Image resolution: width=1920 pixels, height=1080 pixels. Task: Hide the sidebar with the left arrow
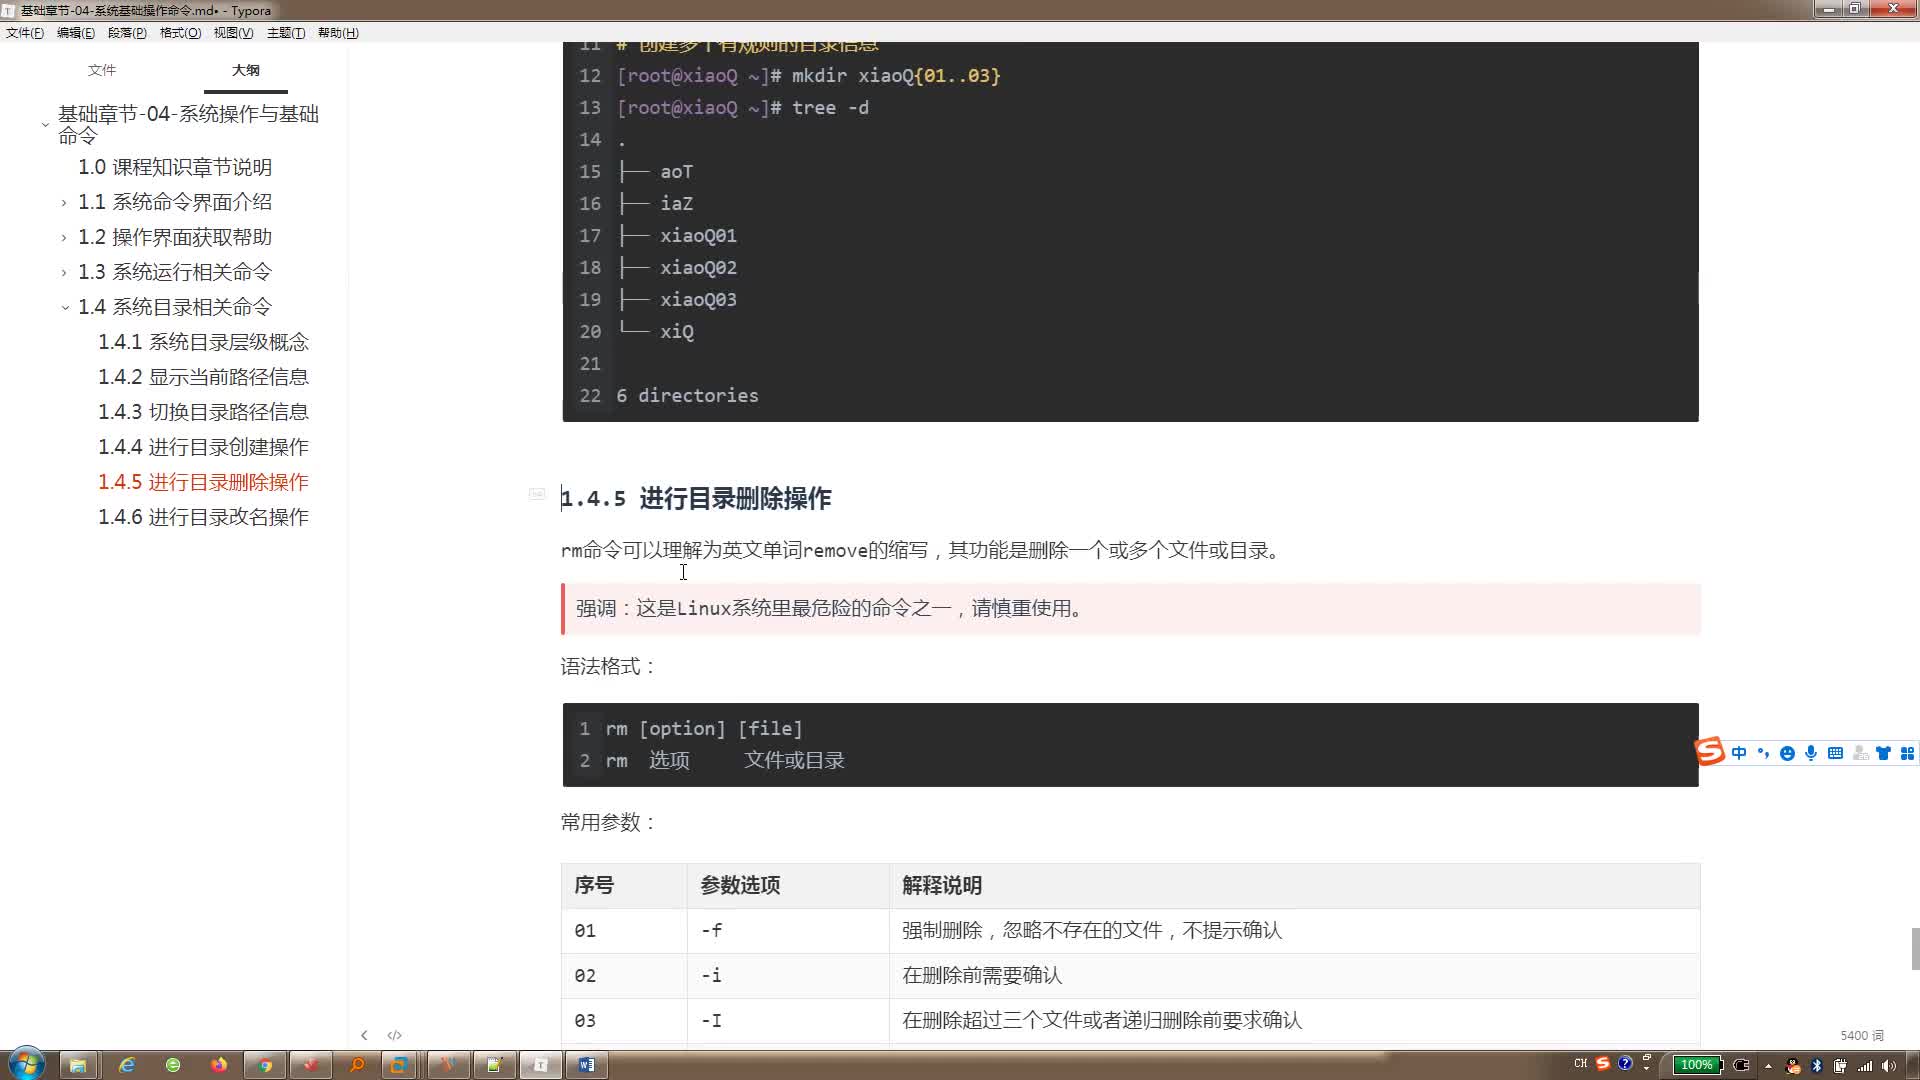(364, 1035)
